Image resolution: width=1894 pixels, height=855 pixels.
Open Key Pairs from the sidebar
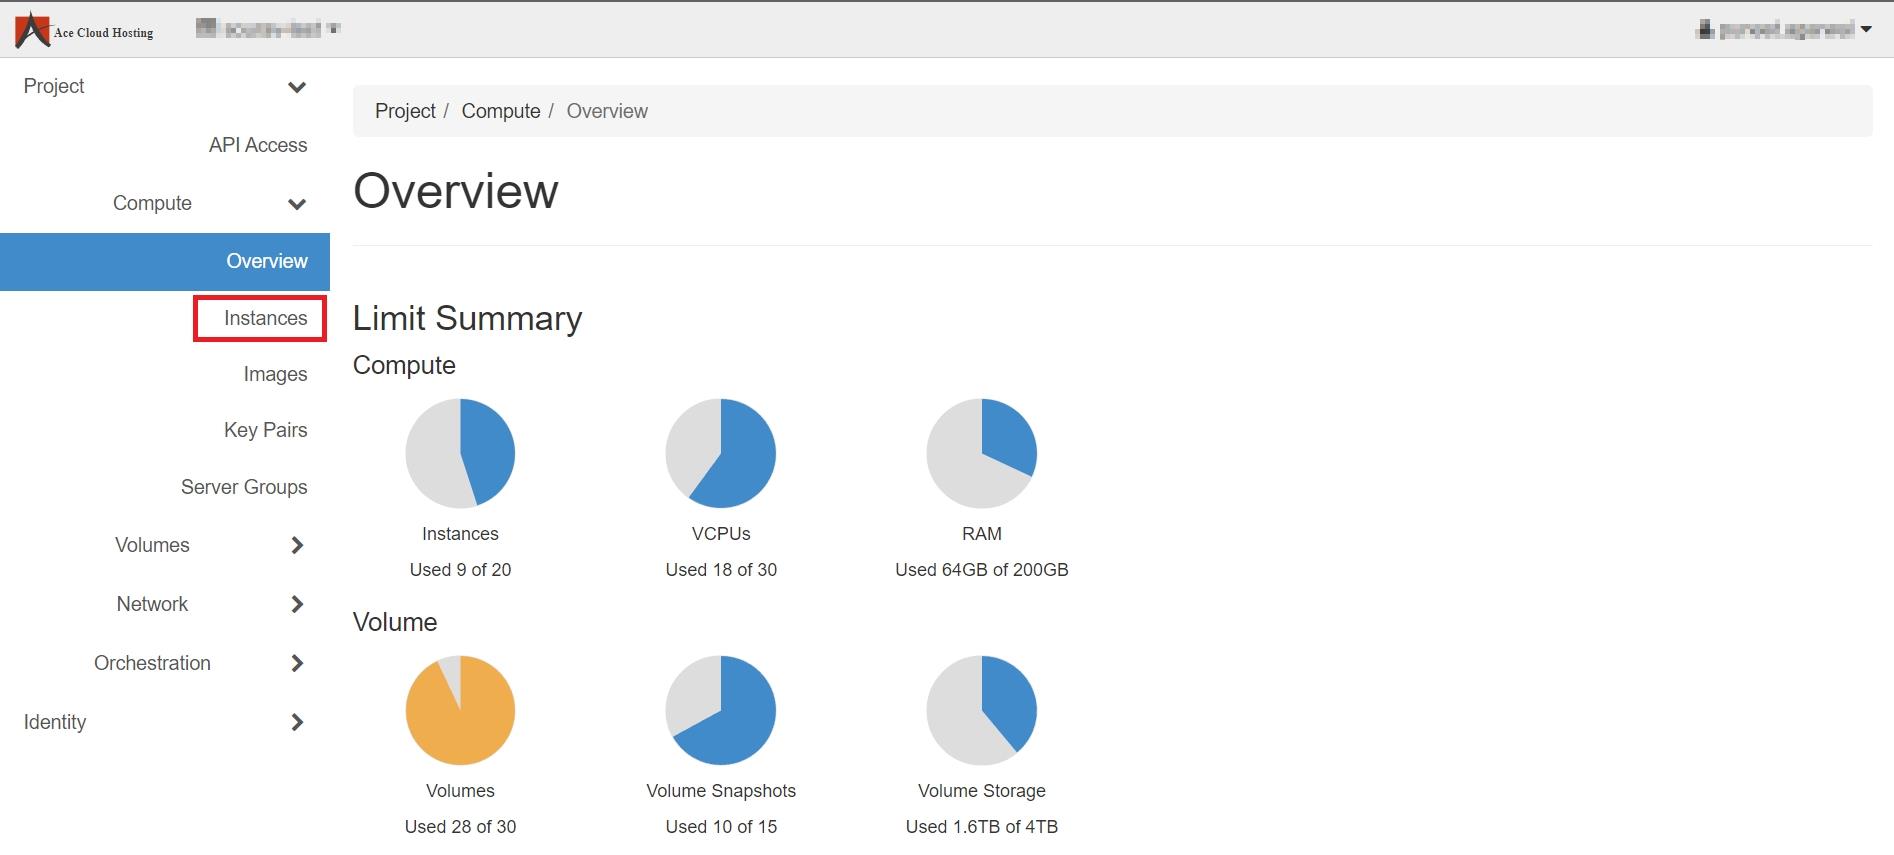(x=265, y=430)
